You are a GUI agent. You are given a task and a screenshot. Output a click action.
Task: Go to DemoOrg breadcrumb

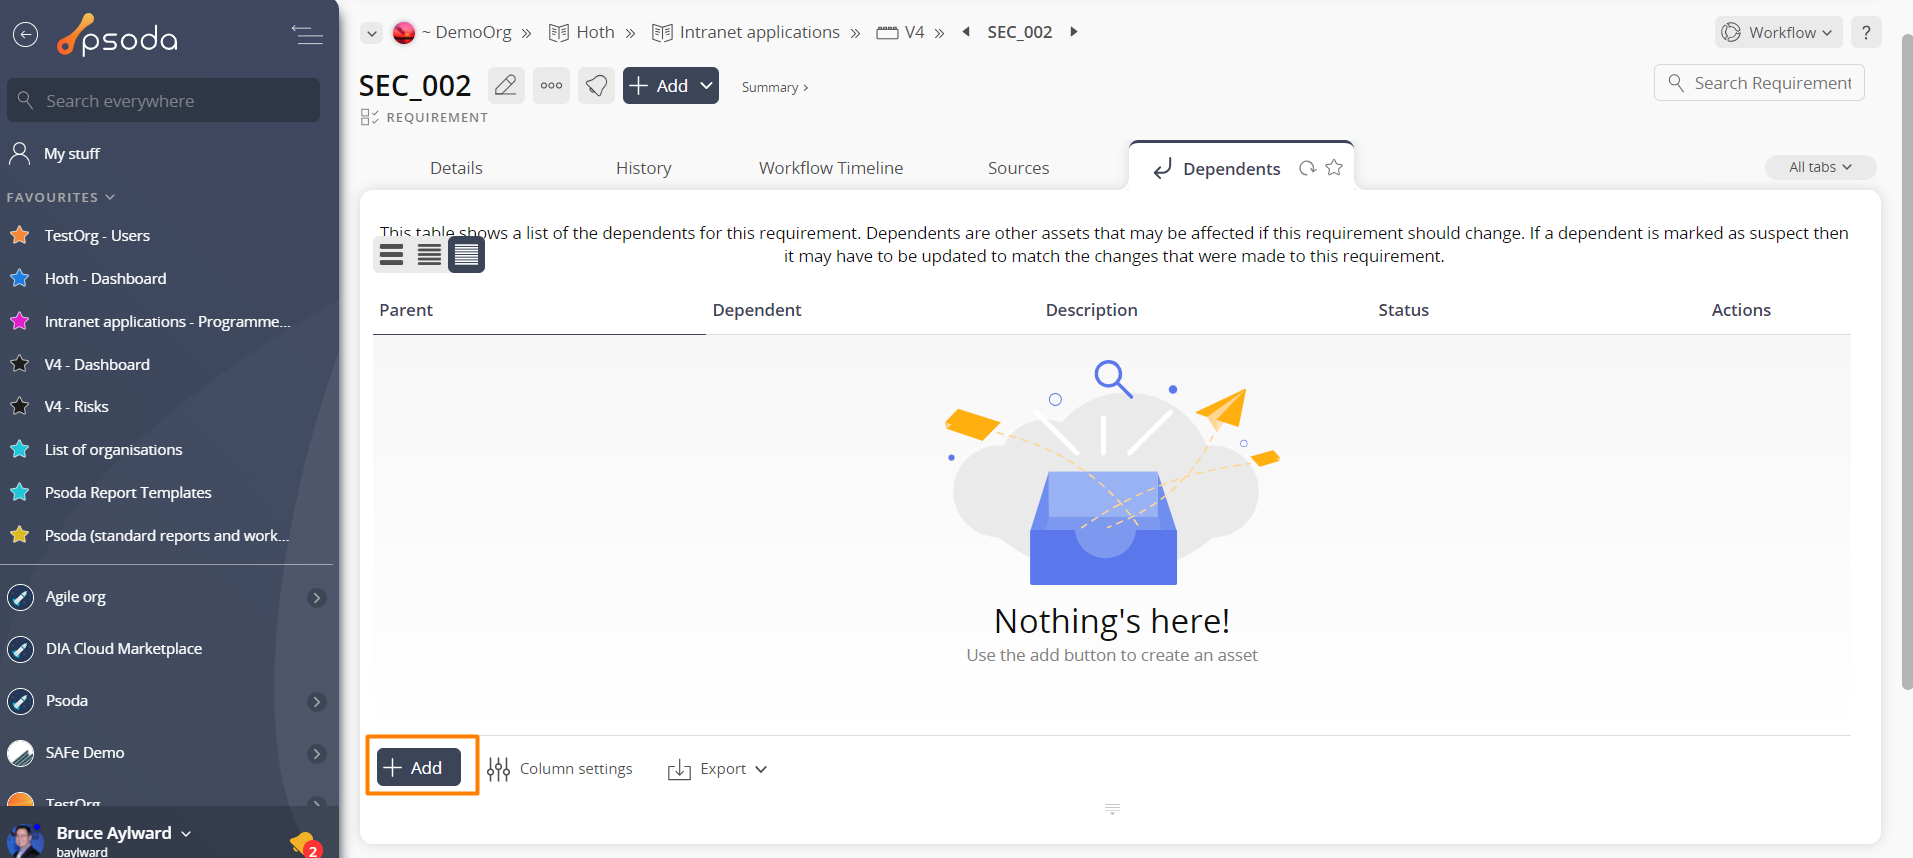tap(465, 32)
